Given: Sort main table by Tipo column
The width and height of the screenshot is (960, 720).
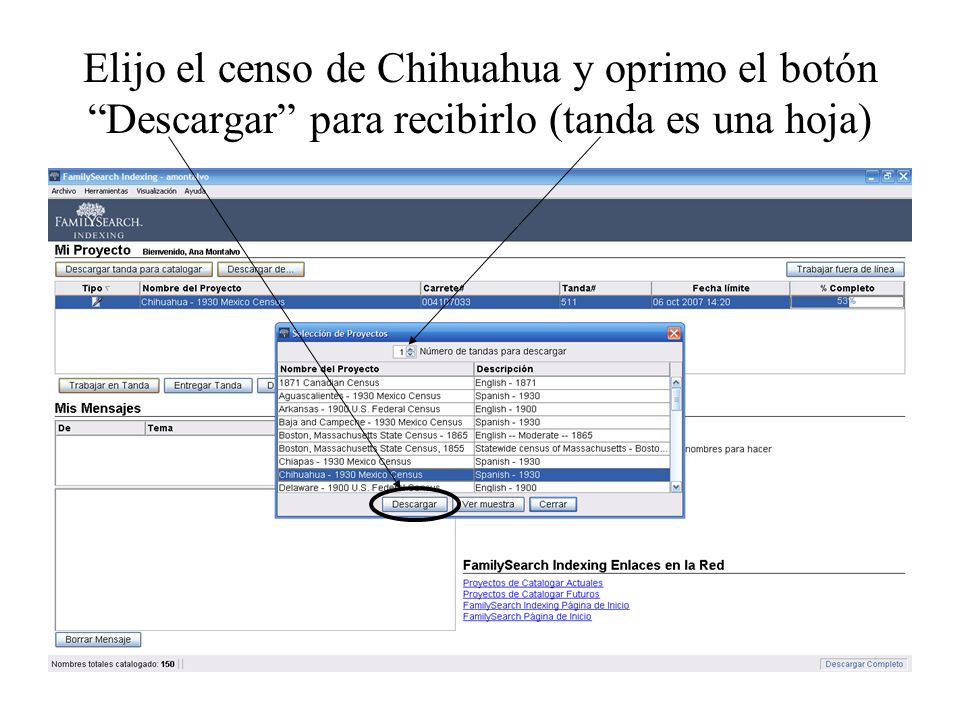Looking at the screenshot, I should click(x=97, y=288).
